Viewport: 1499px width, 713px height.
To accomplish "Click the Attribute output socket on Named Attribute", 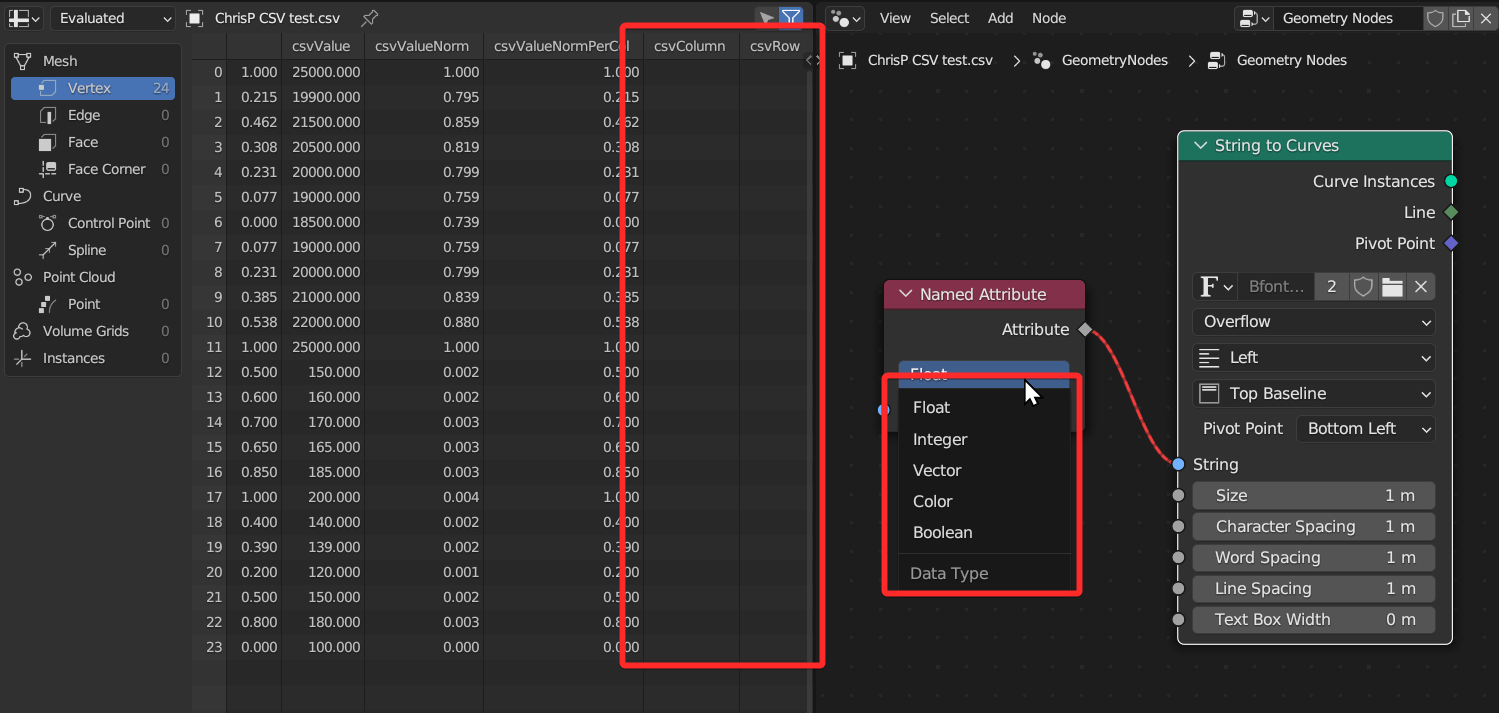I will [1085, 329].
